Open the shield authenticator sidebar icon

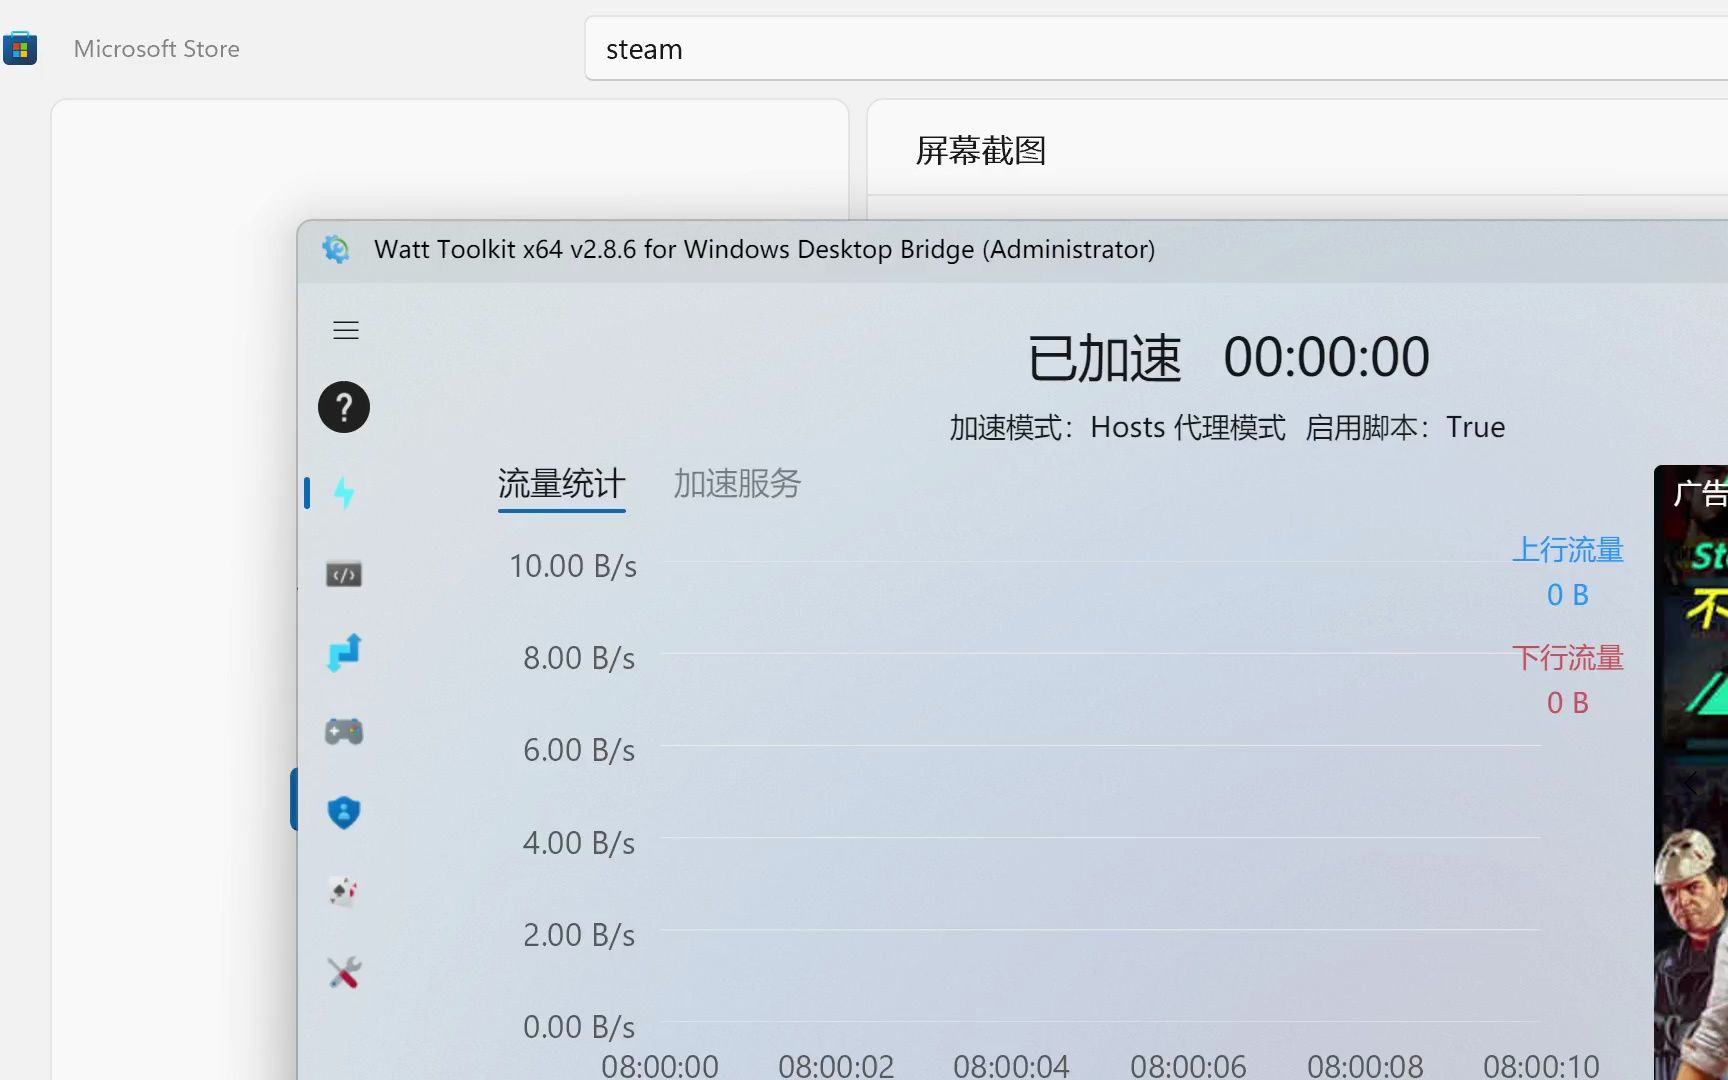(344, 812)
